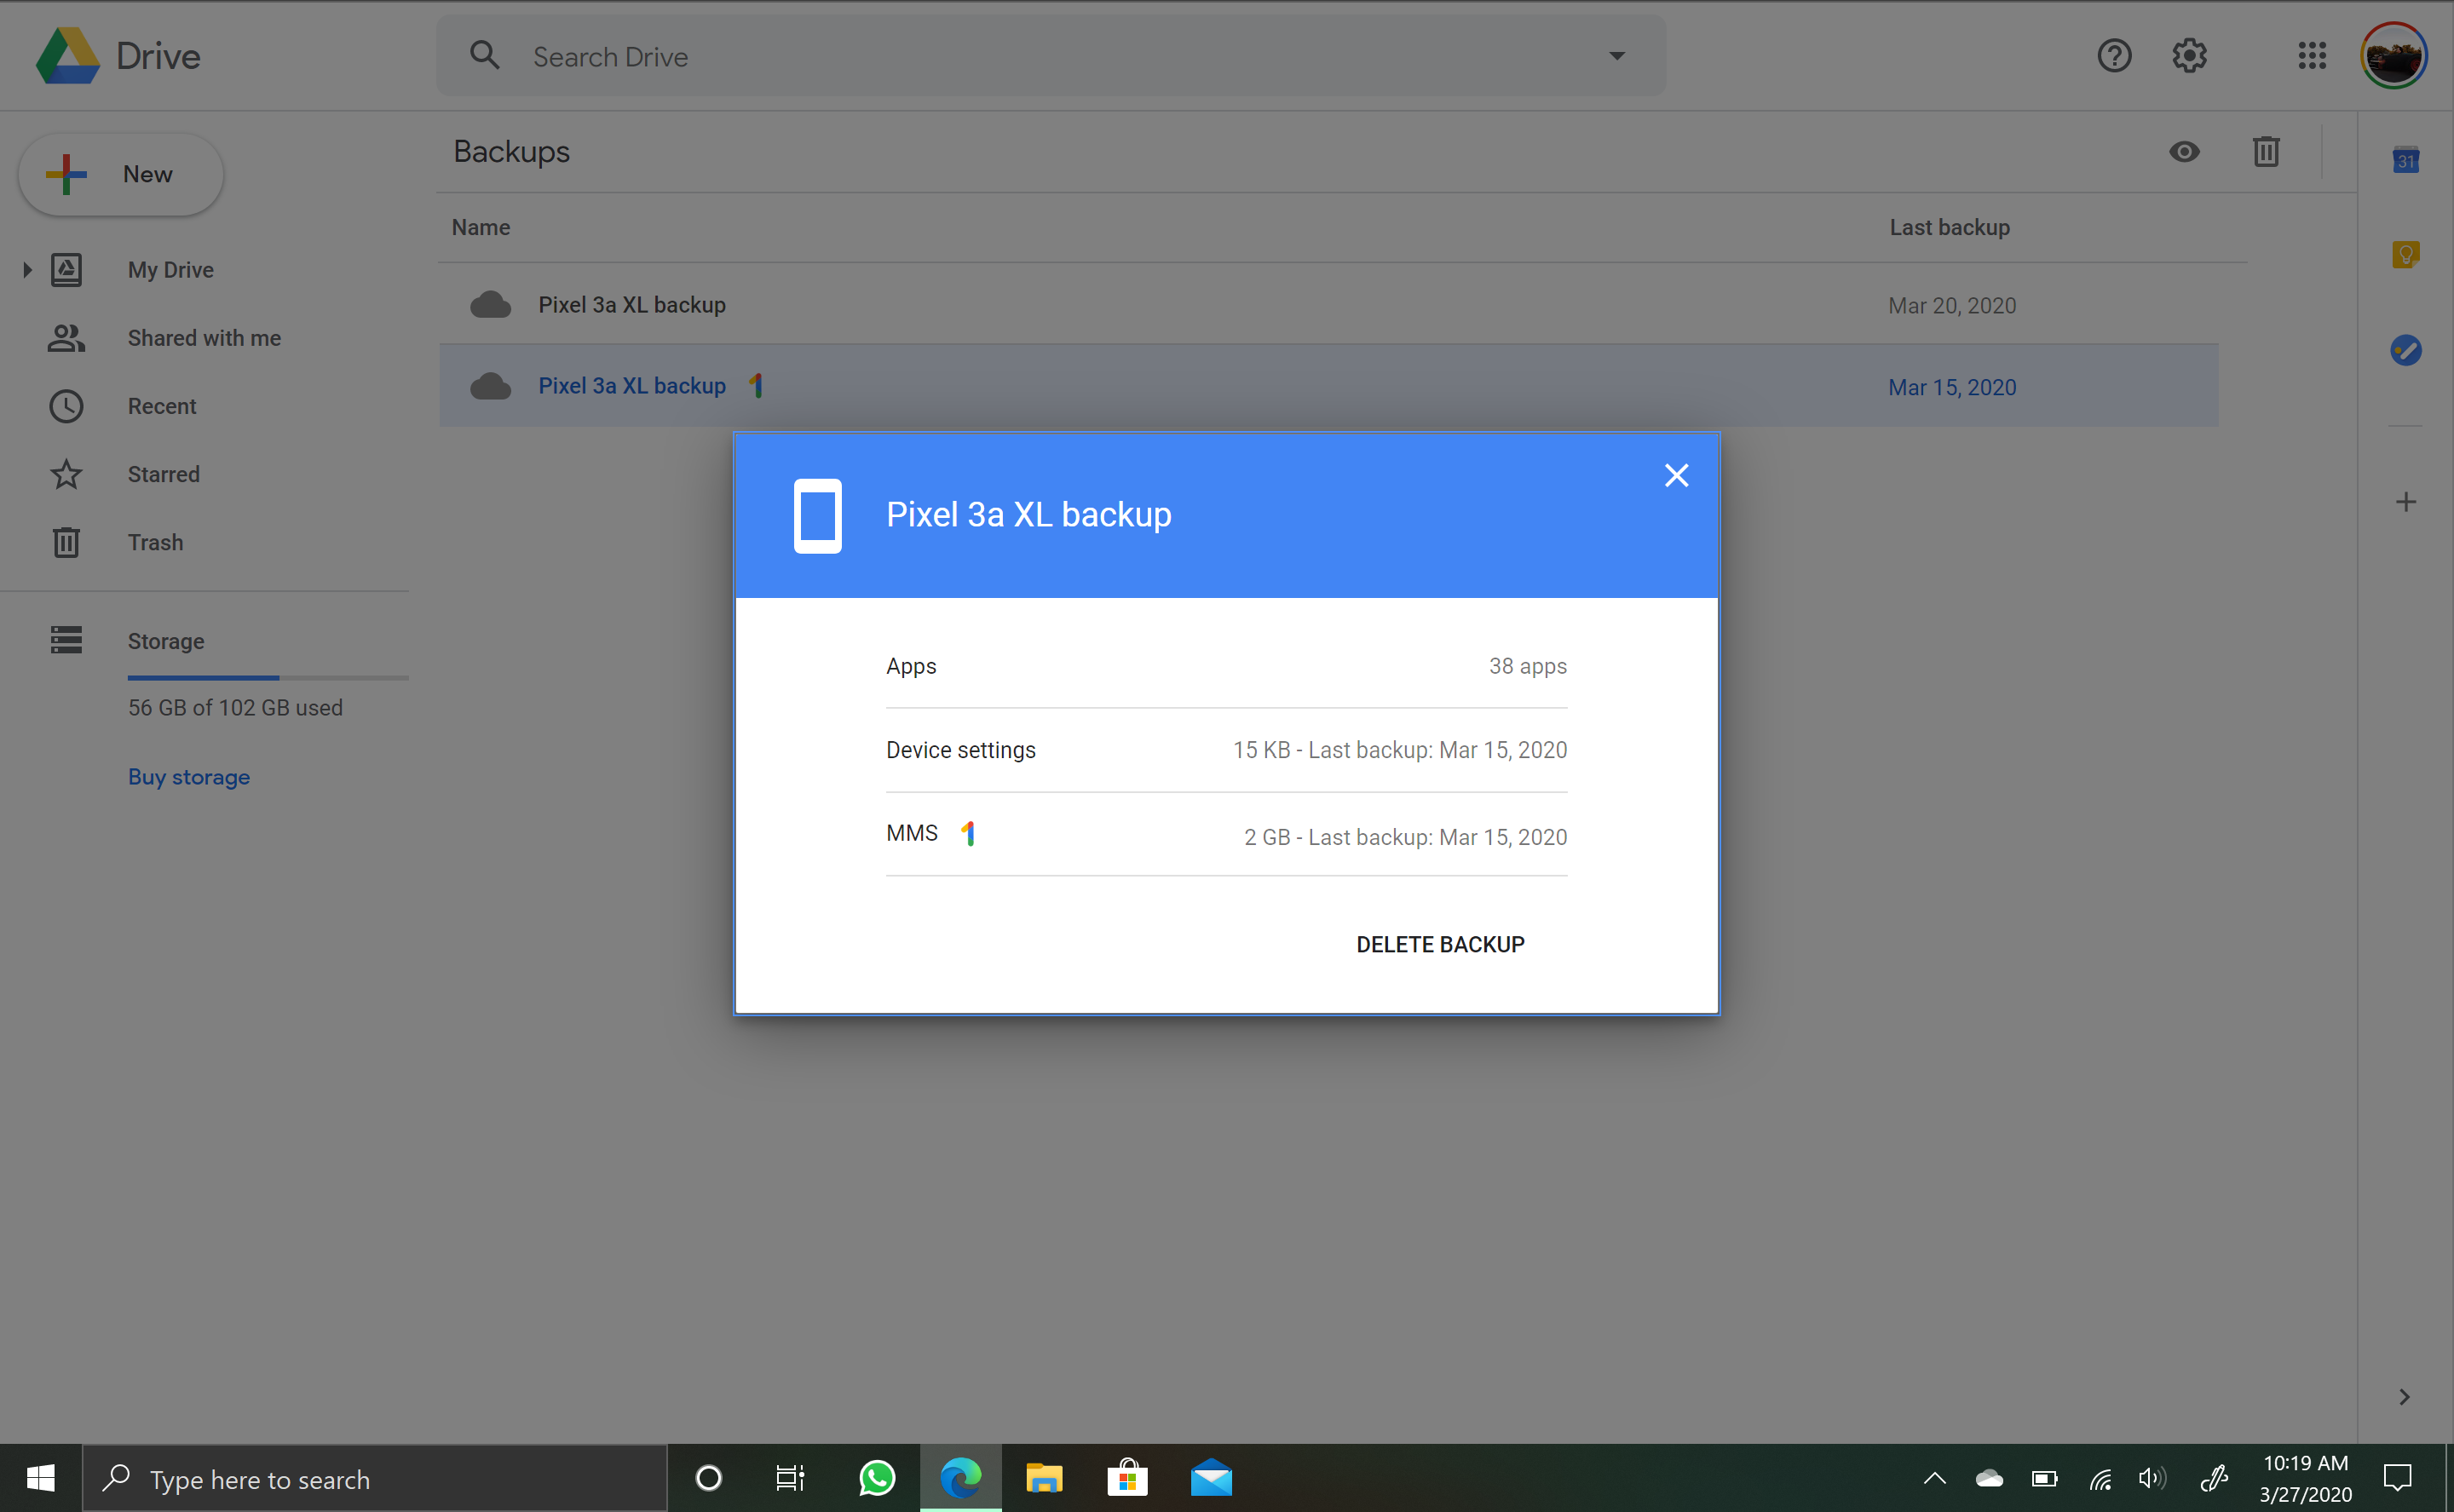Open the Help question mark icon

[x=2114, y=56]
